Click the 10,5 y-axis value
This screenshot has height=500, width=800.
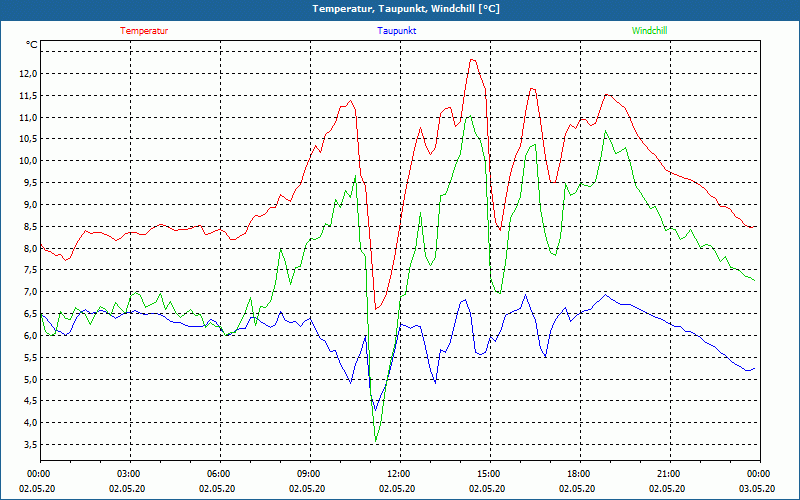pyautogui.click(x=28, y=139)
